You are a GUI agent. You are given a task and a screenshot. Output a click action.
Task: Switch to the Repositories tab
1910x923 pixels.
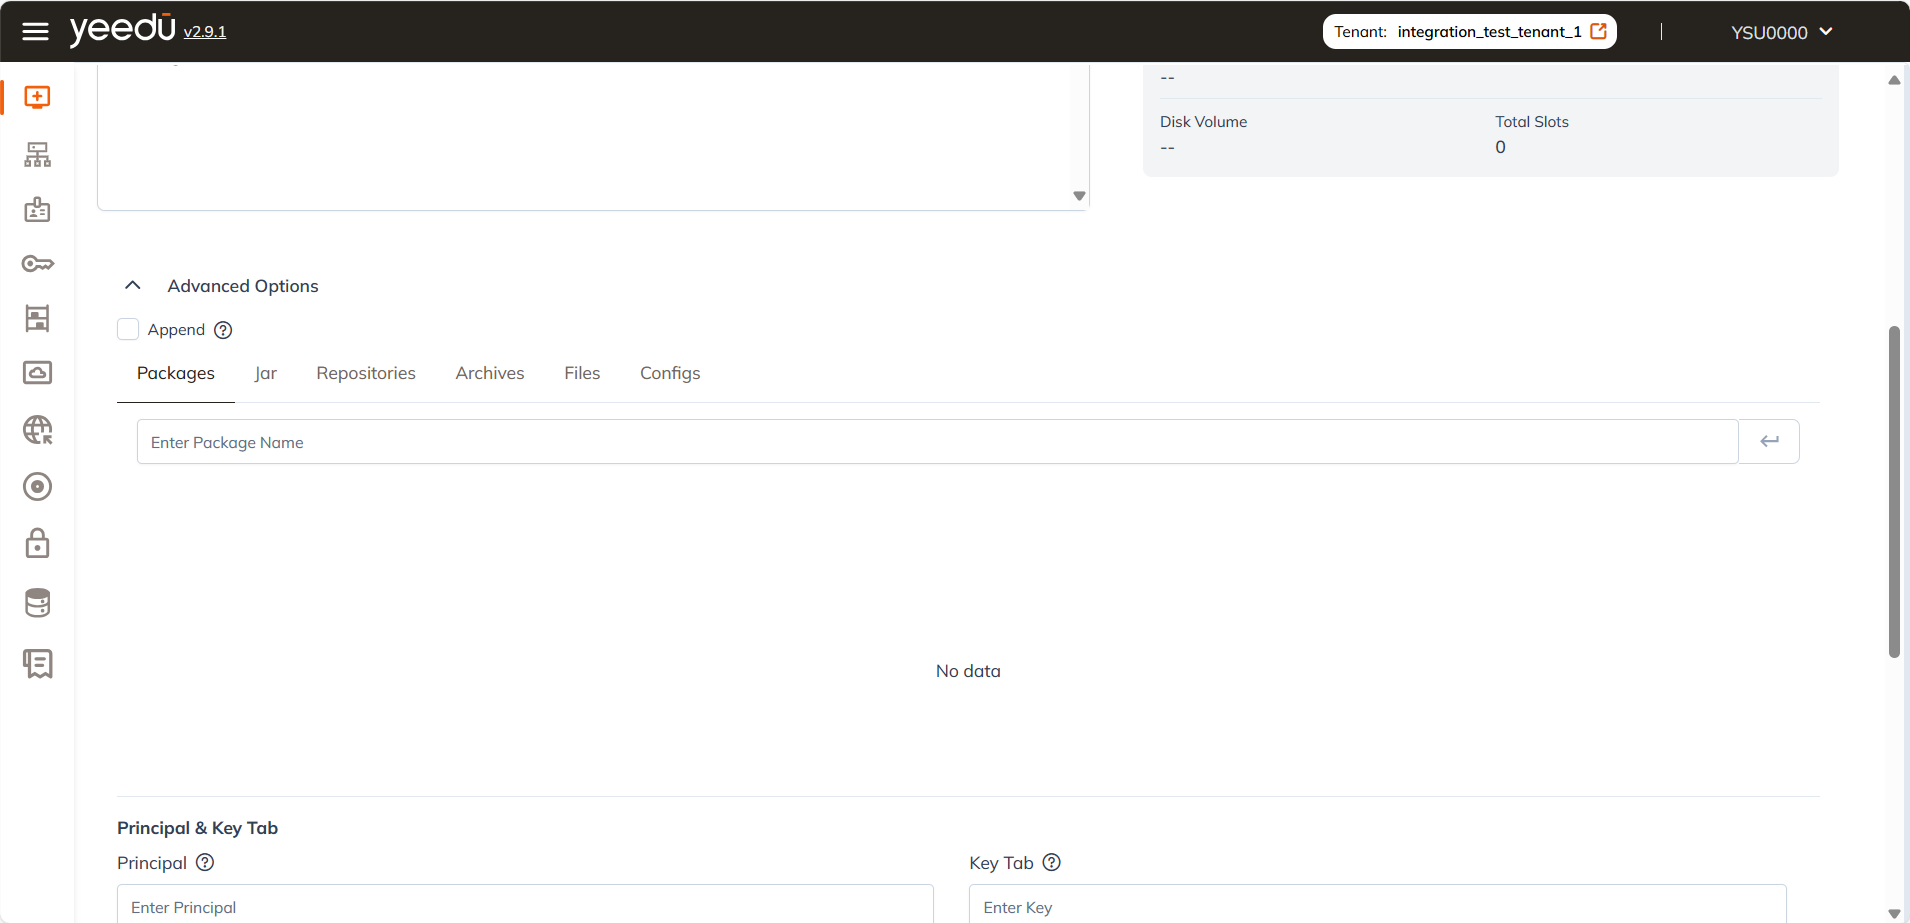click(365, 372)
